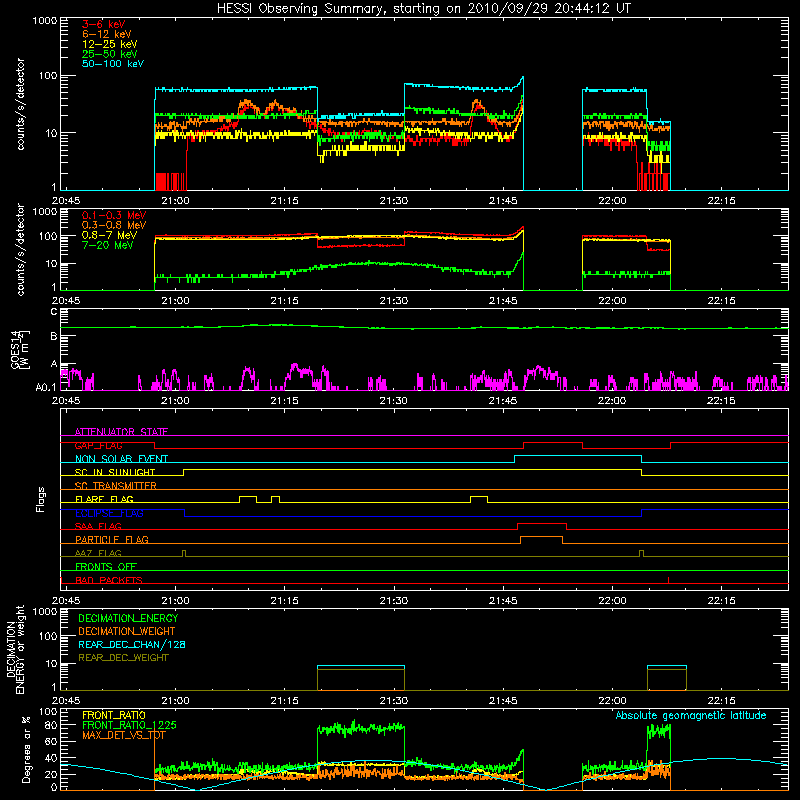Click the 22:15 tick under the decimation plot
The height and width of the screenshot is (800, 800).
721,701
